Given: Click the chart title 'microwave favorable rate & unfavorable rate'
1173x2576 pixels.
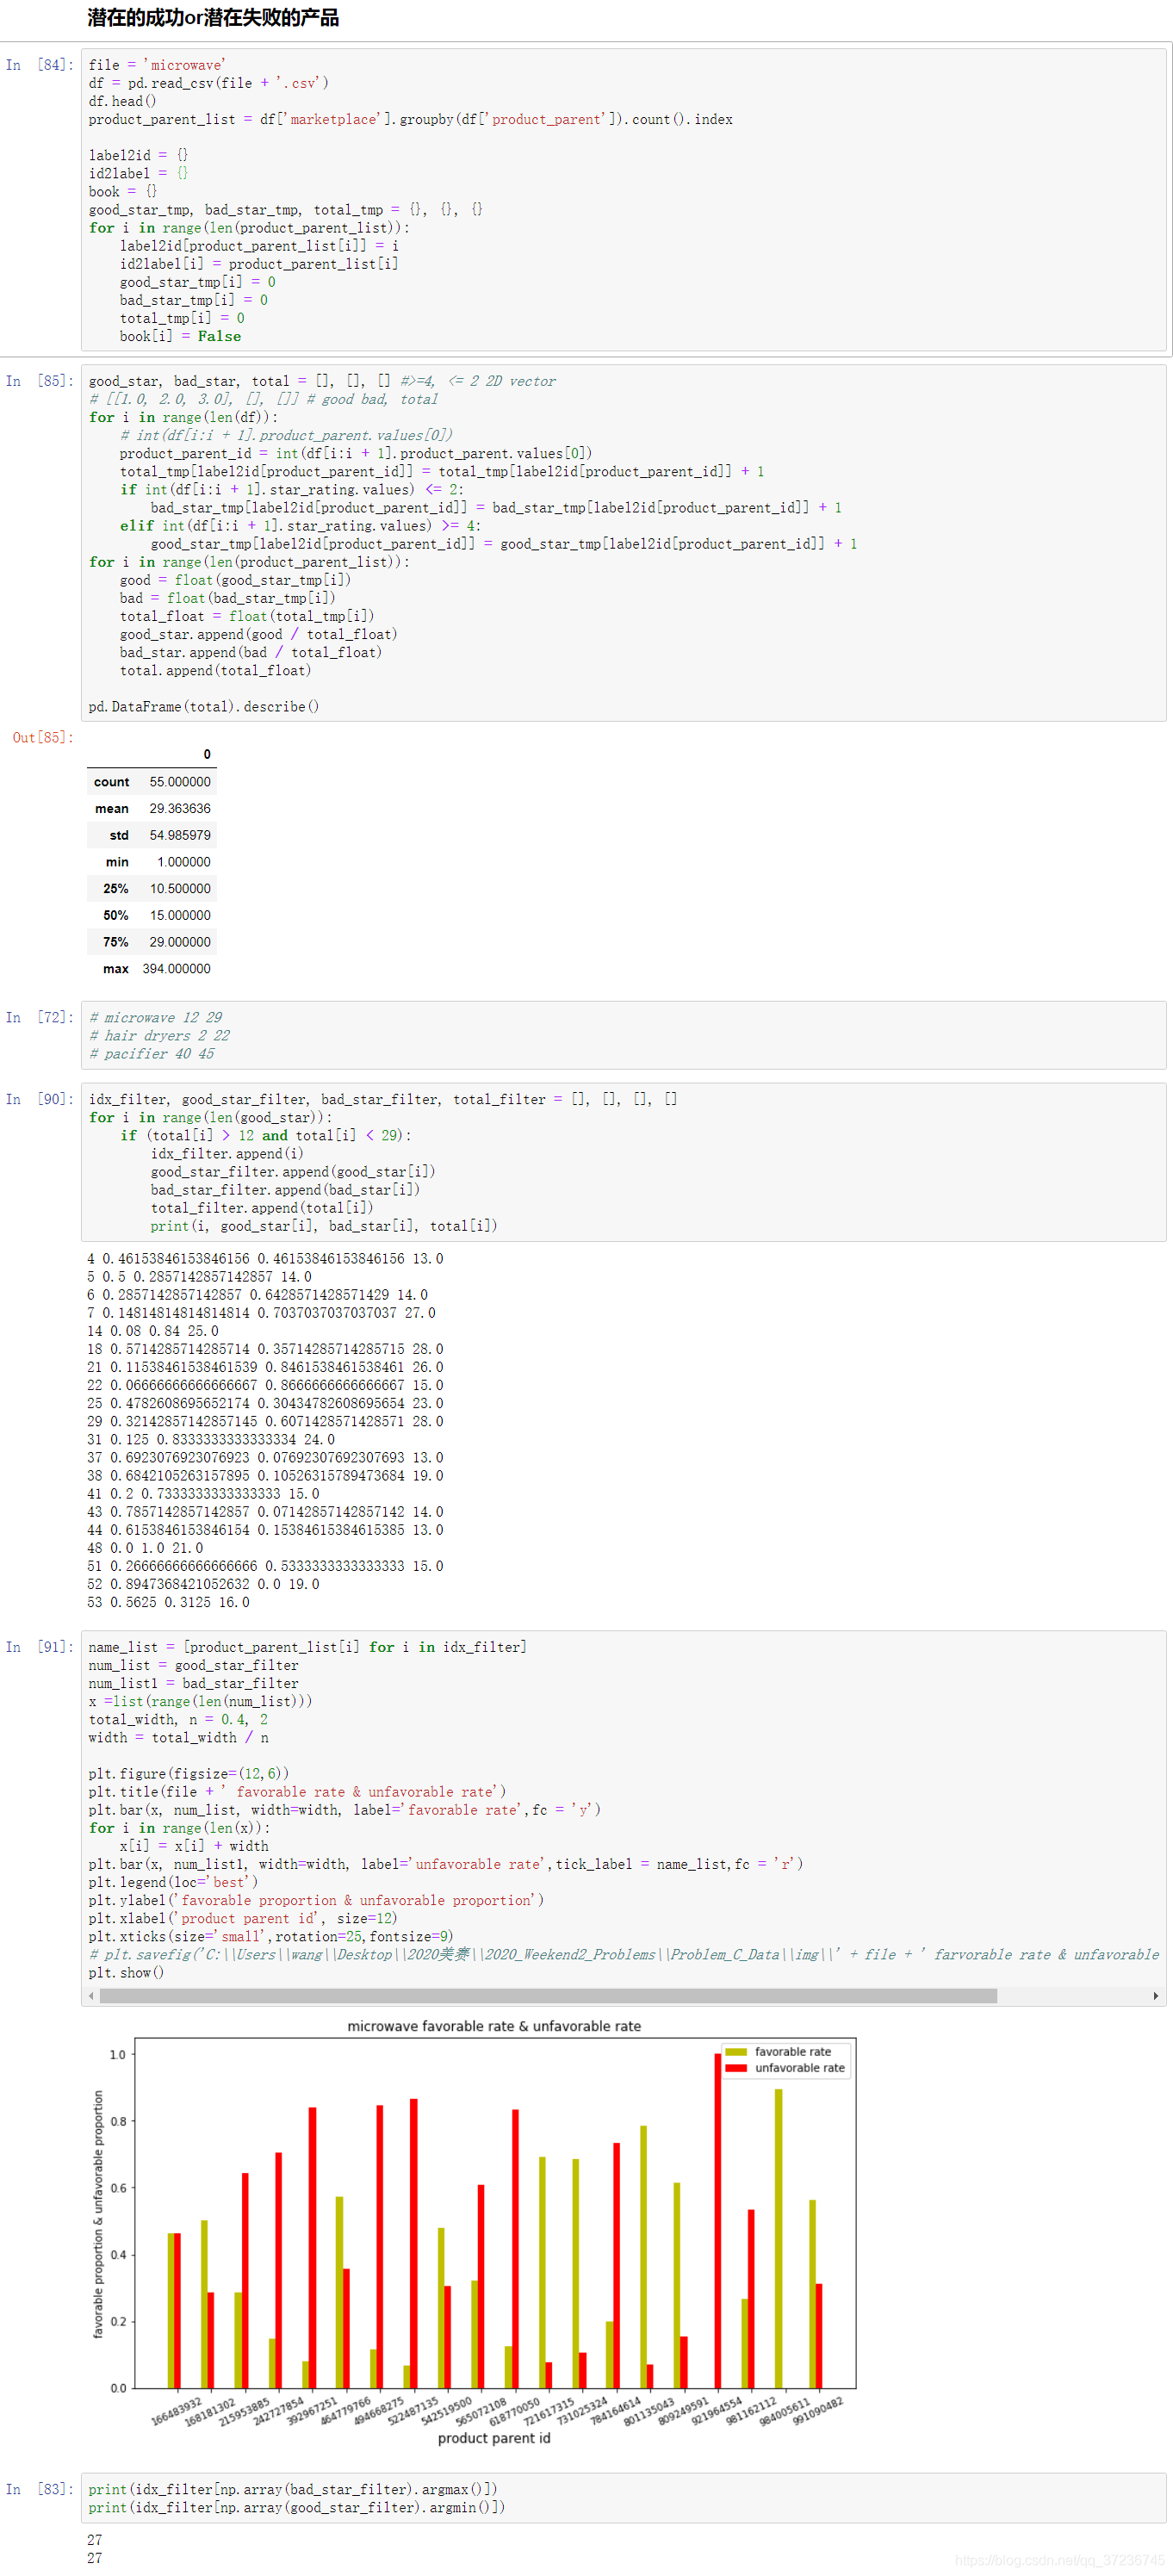Looking at the screenshot, I should click(x=494, y=2026).
